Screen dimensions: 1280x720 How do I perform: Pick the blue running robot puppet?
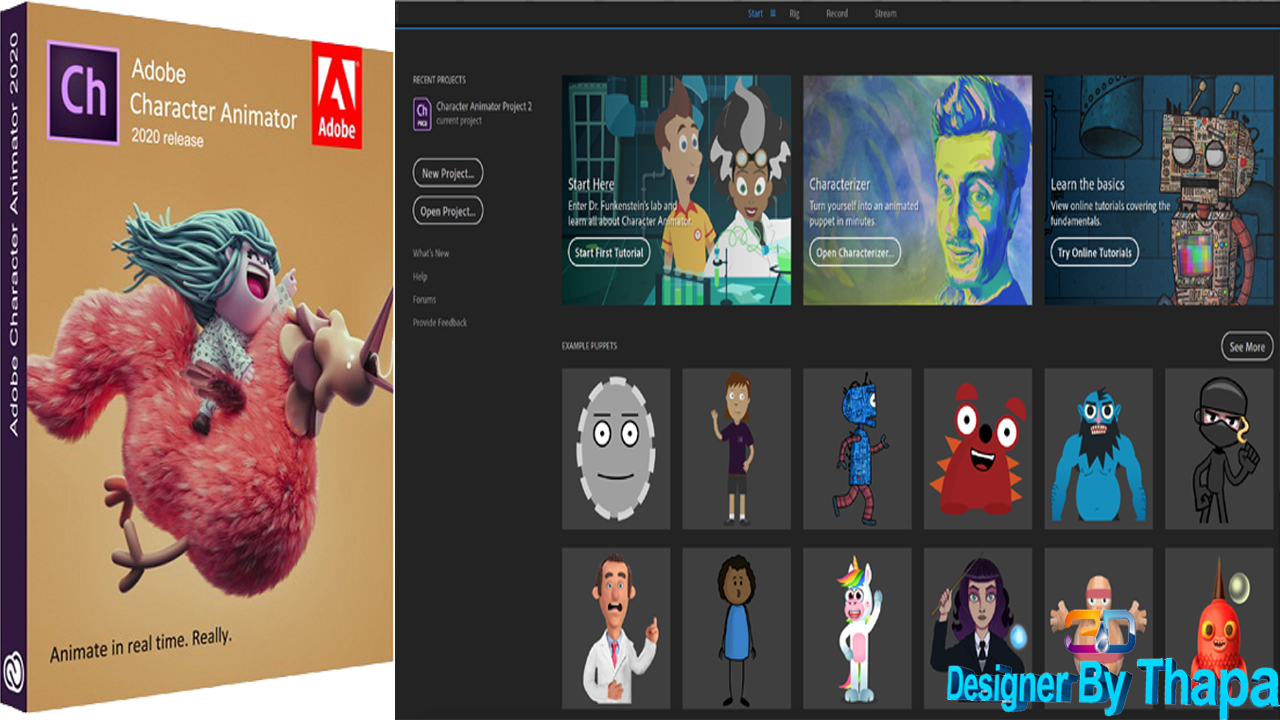click(x=857, y=448)
